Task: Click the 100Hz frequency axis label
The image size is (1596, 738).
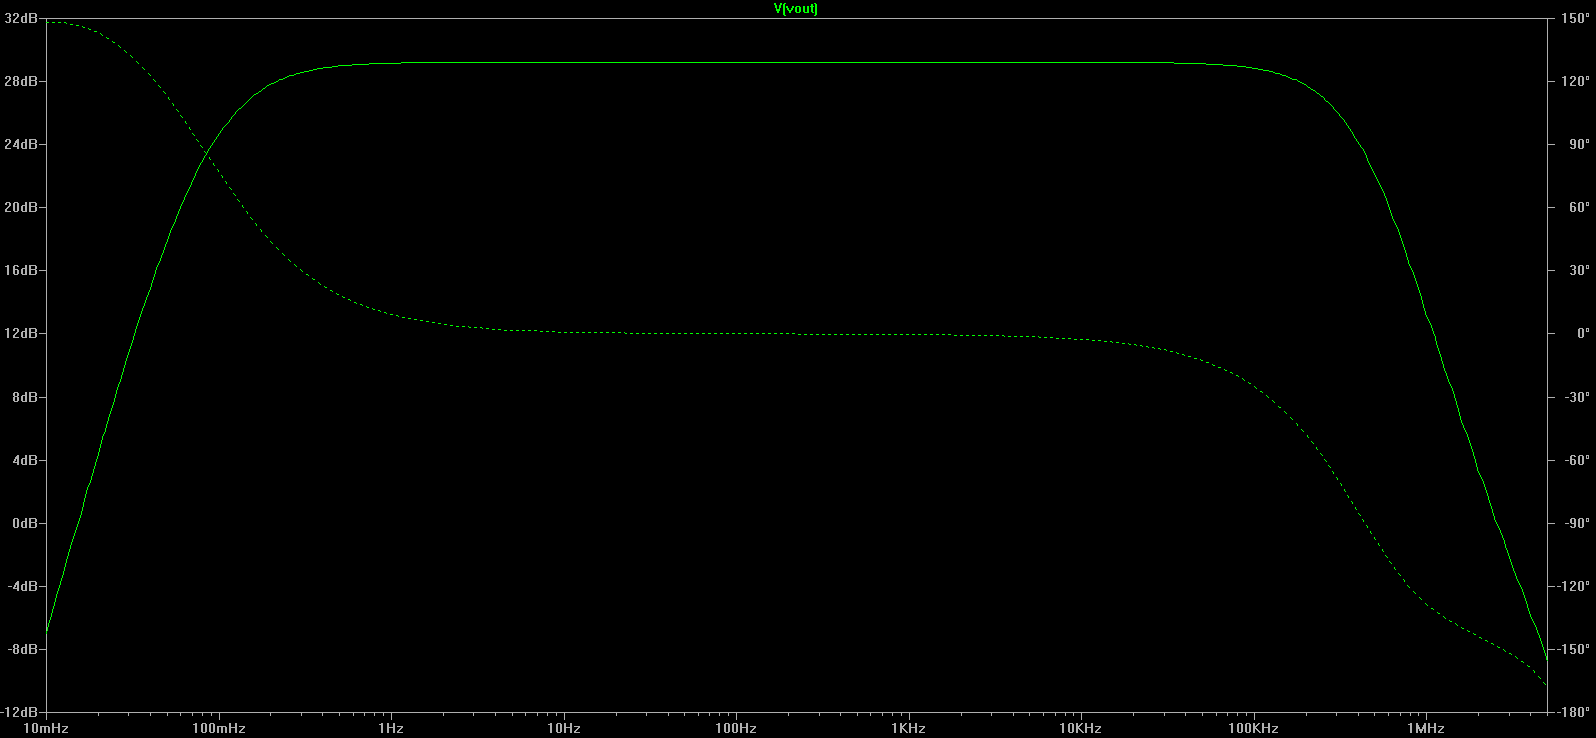Action: pos(735,728)
